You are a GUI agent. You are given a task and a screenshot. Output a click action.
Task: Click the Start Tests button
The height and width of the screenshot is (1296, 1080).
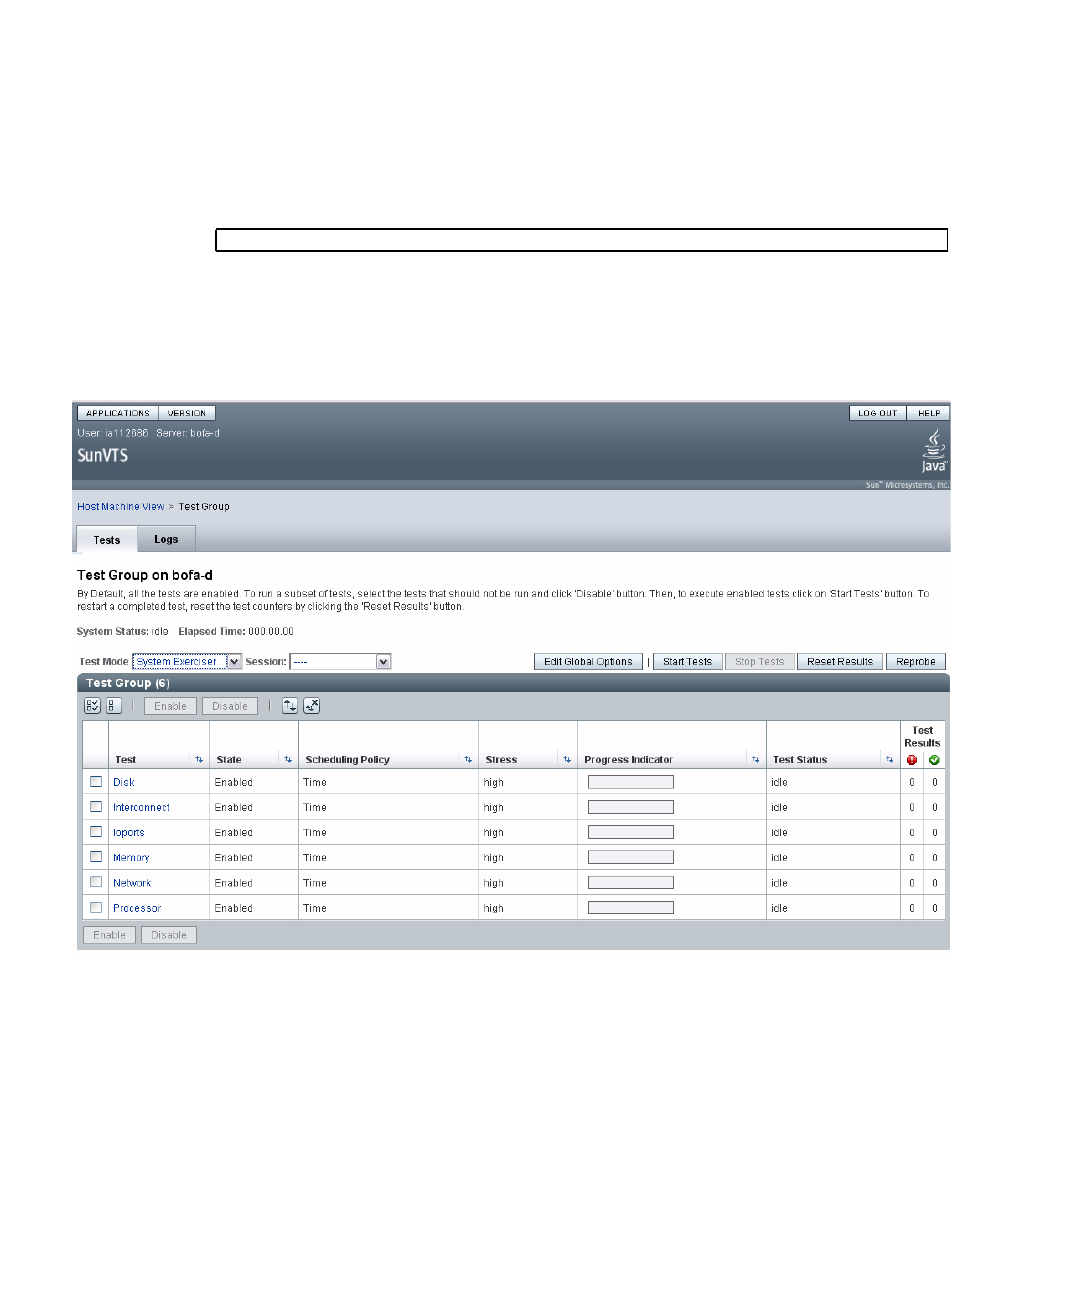[687, 662]
